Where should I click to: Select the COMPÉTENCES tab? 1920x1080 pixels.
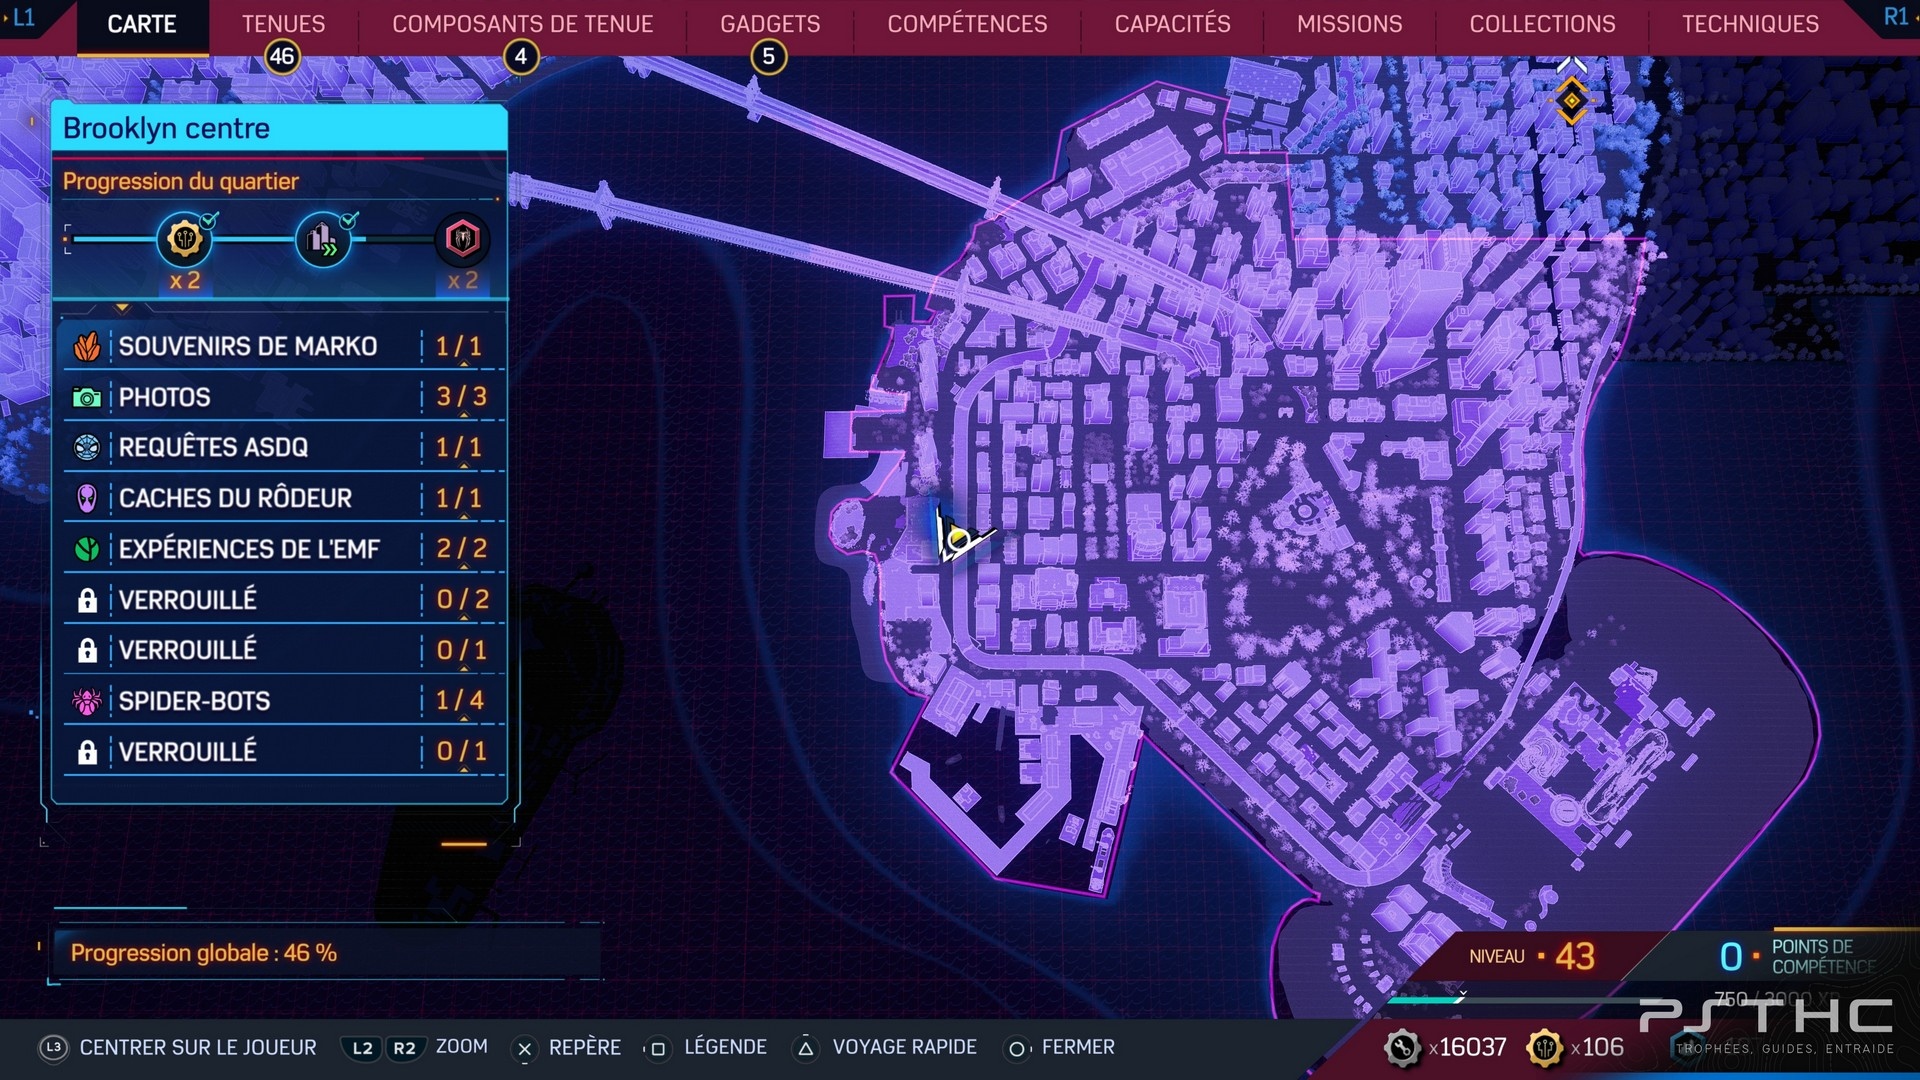(967, 24)
